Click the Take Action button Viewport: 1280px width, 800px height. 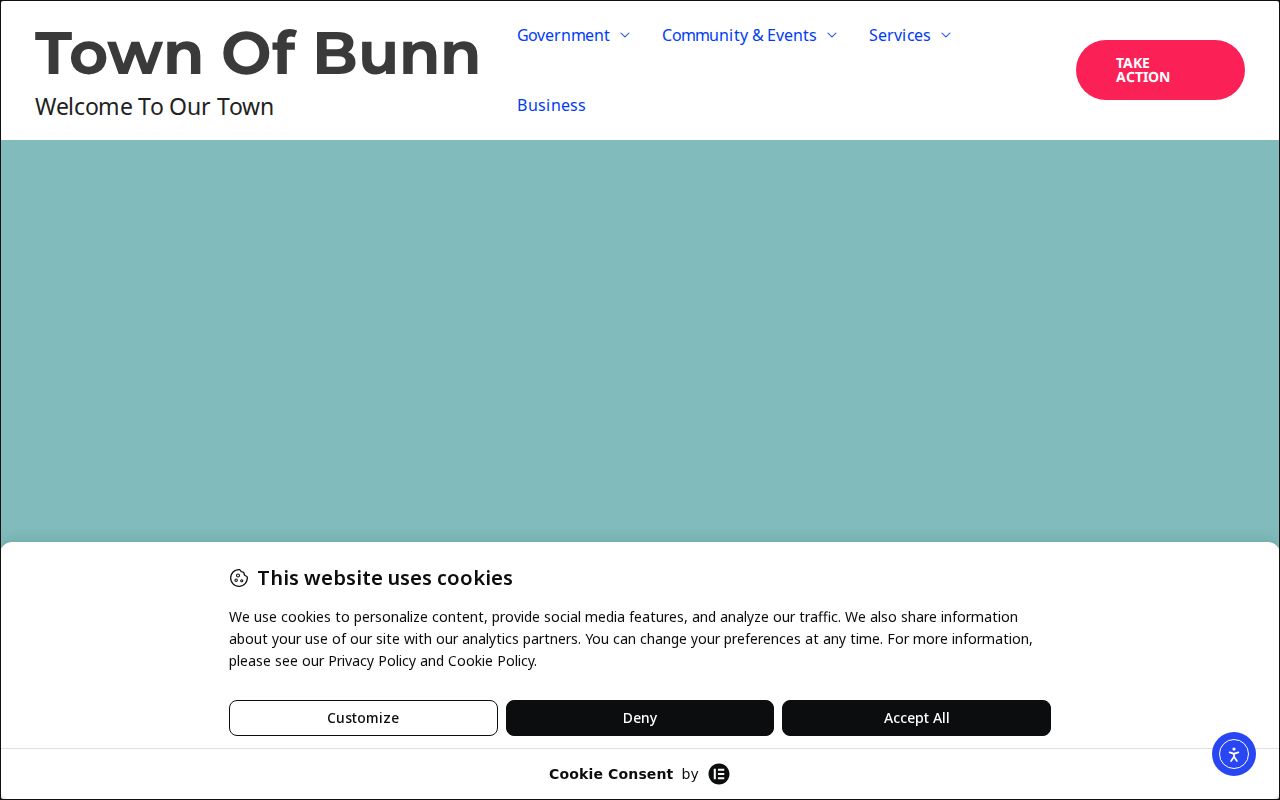pyautogui.click(x=1160, y=70)
